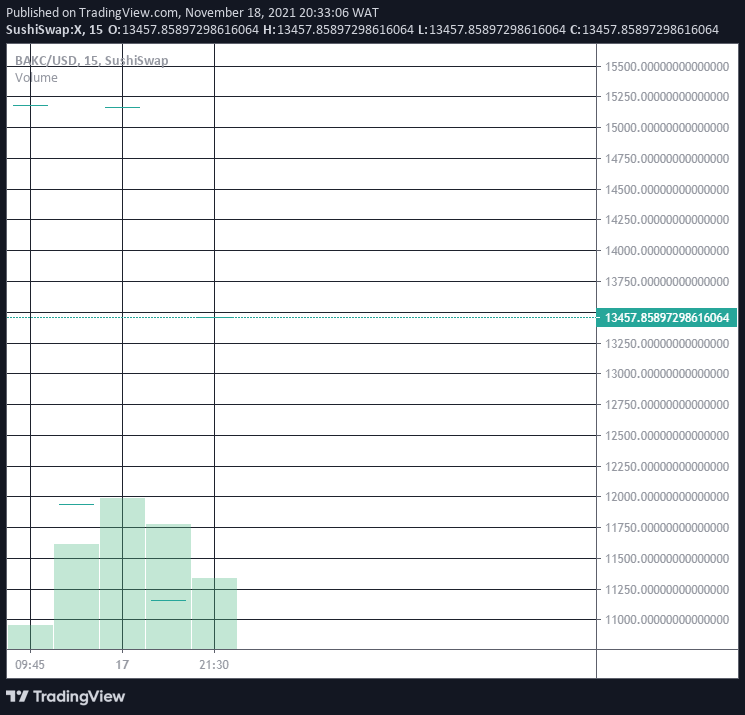This screenshot has height=715, width=745.
Task: Click the 11000.00000000000000 price axis label
Action: click(667, 620)
